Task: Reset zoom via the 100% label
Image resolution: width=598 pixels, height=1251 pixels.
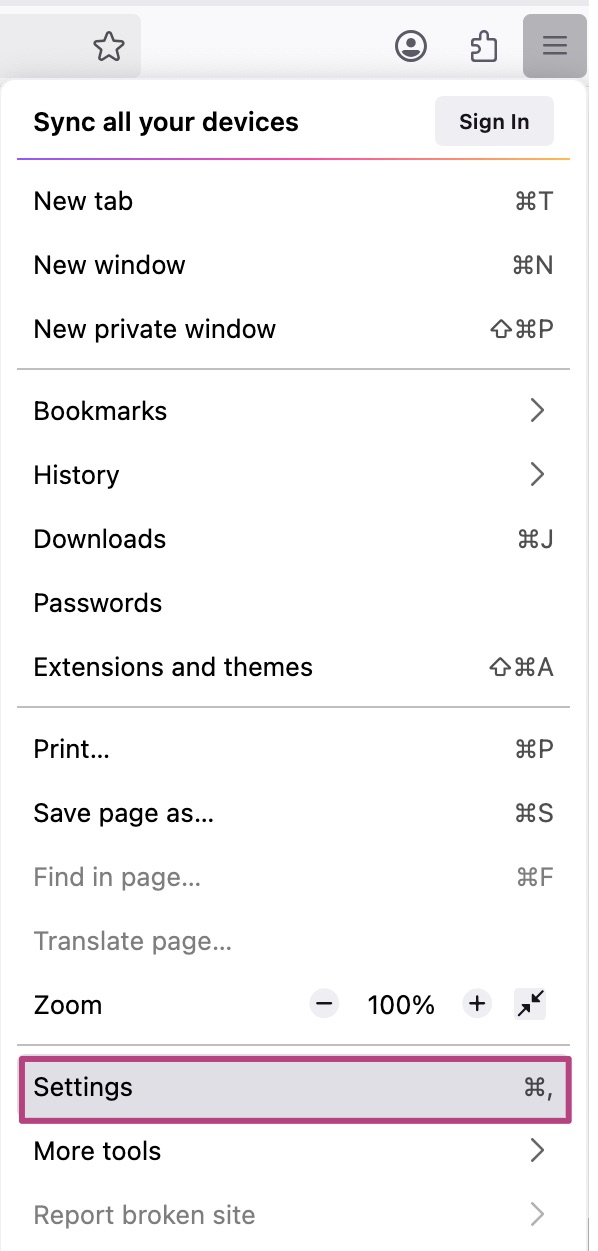Action: (x=401, y=1005)
